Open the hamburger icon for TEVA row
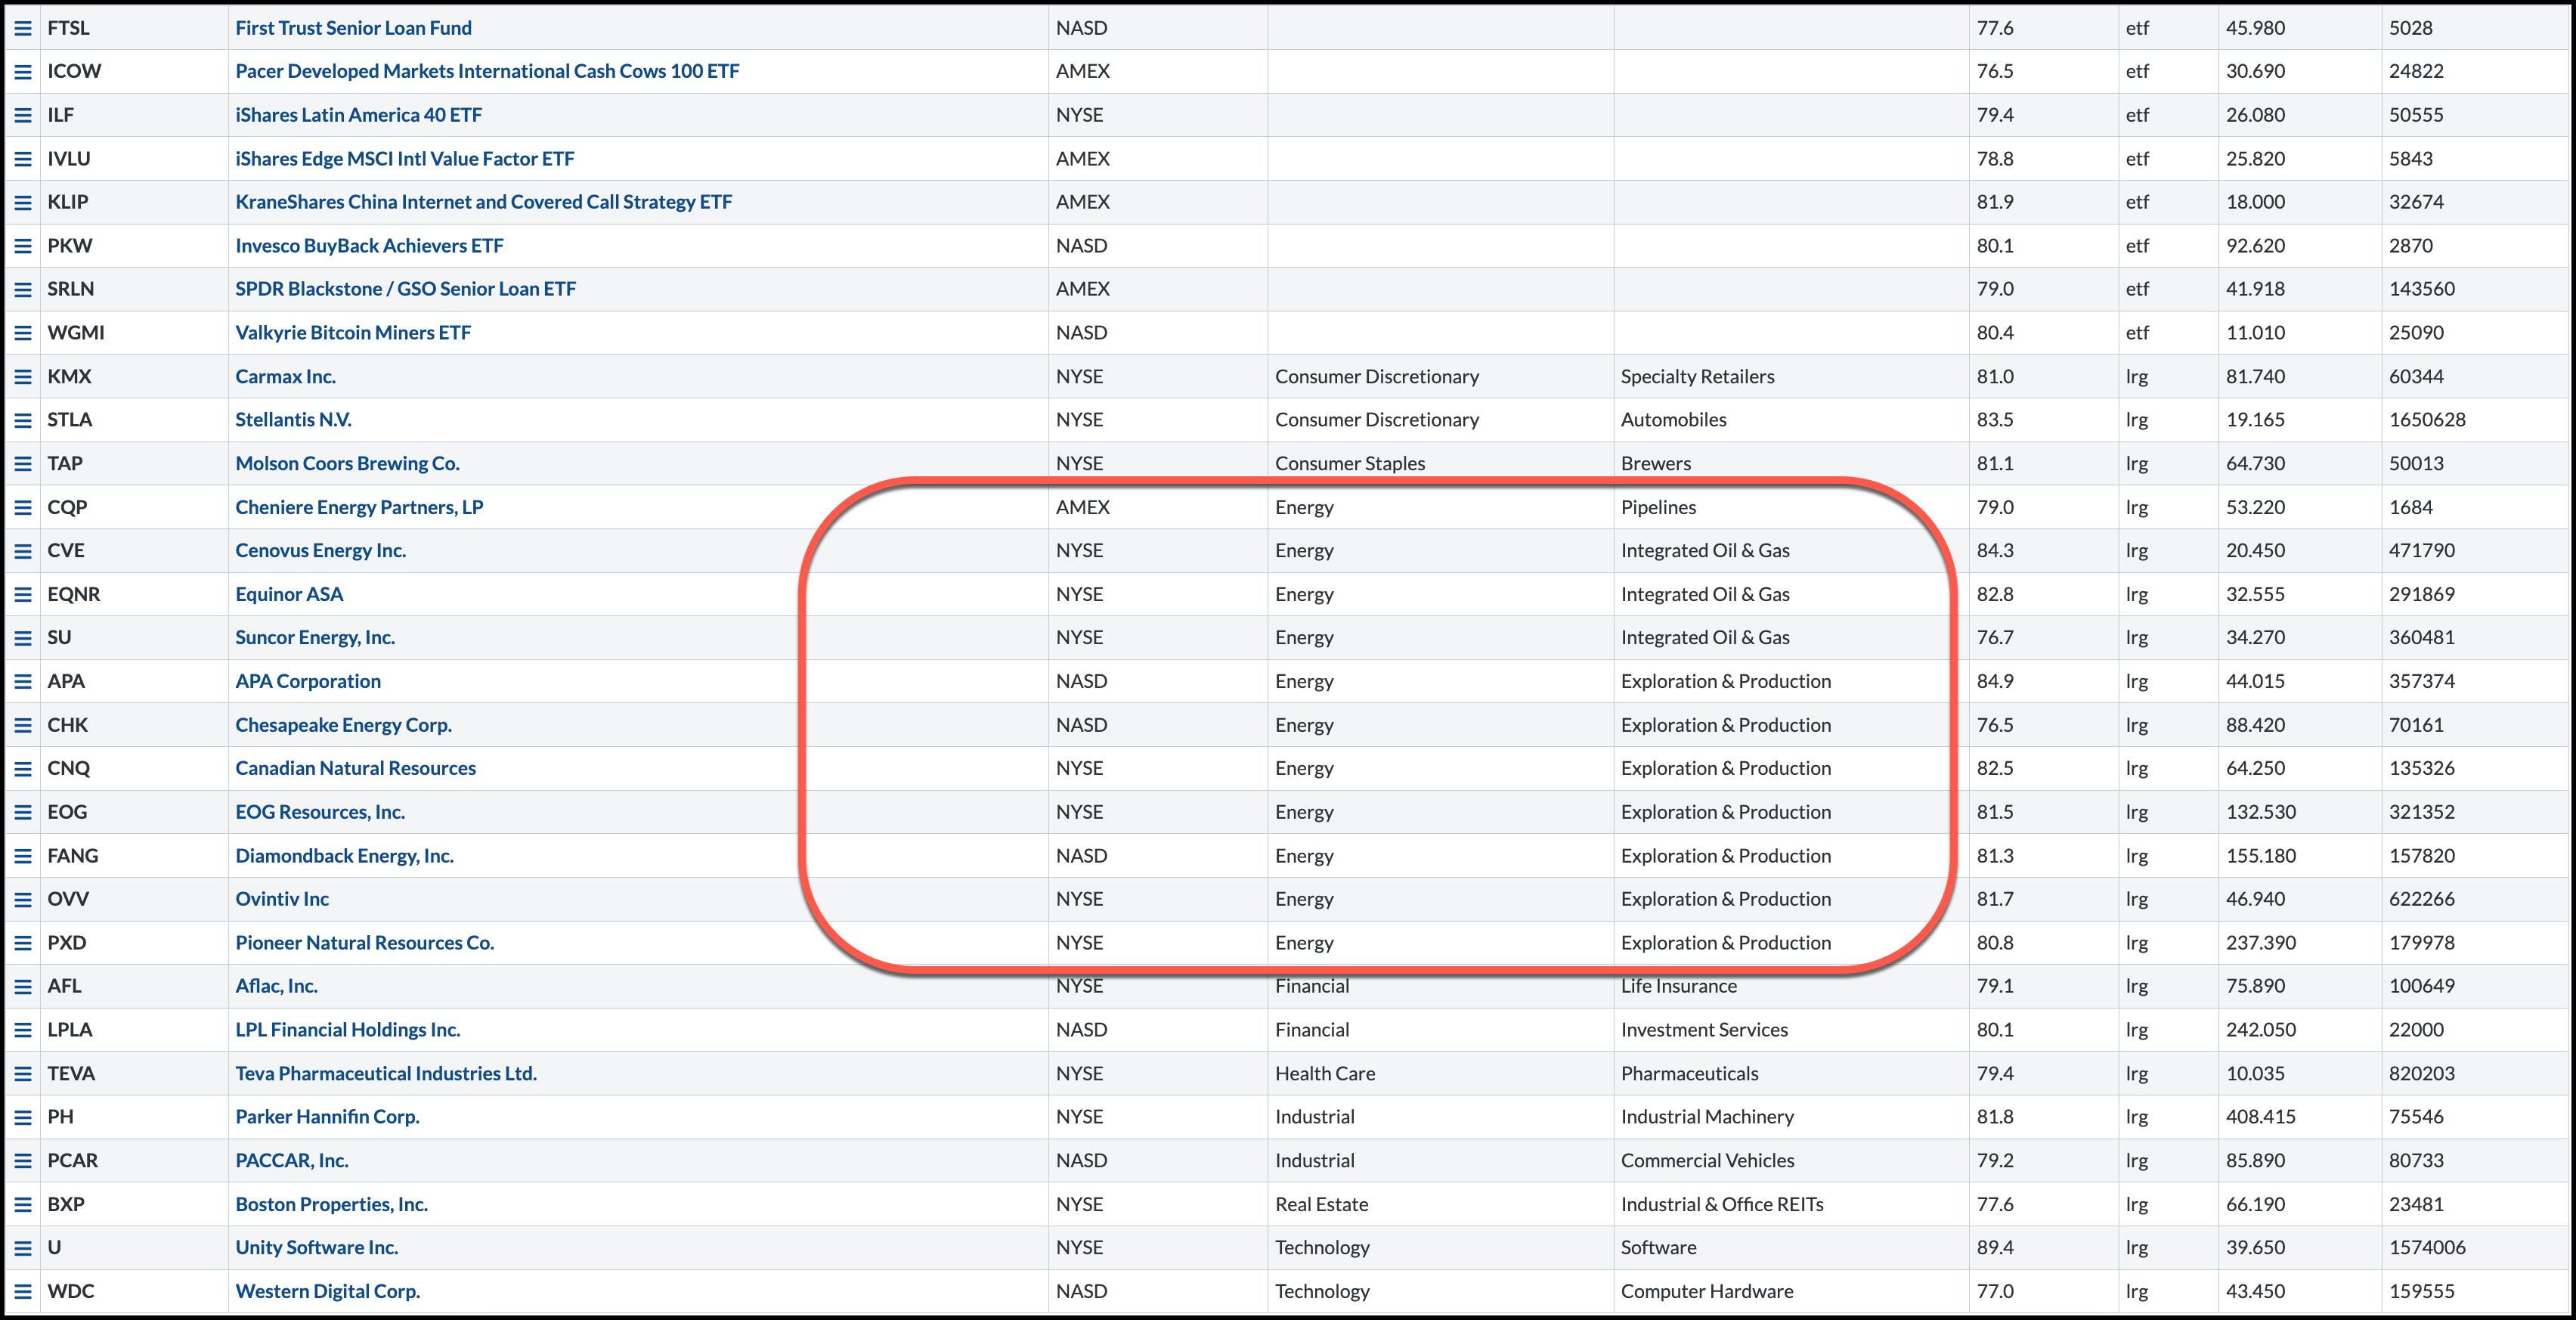Screen dimensions: 2576x1320 coord(22,1074)
